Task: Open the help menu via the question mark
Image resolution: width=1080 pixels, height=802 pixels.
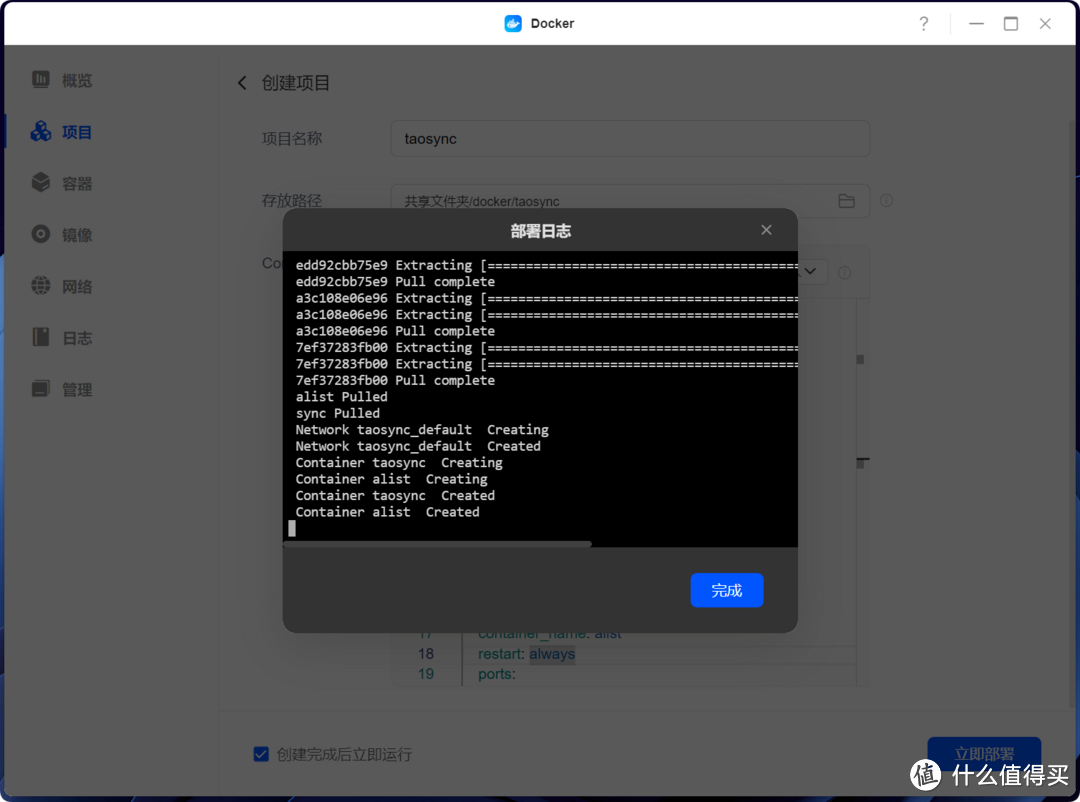Action: point(923,22)
